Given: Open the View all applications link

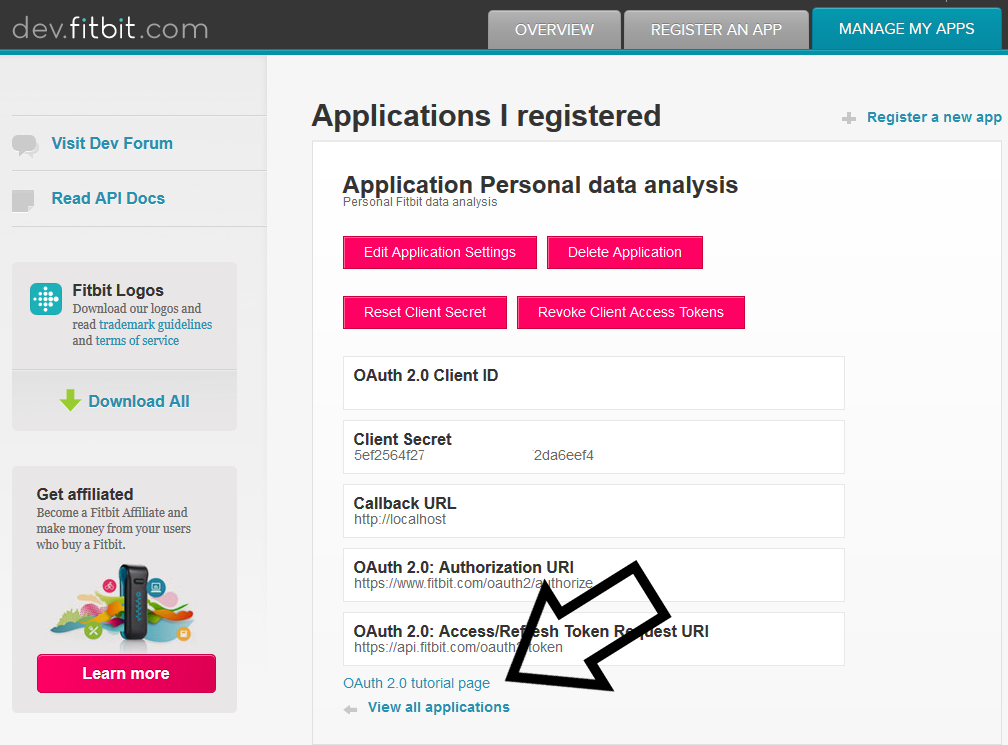Looking at the screenshot, I should 438,707.
